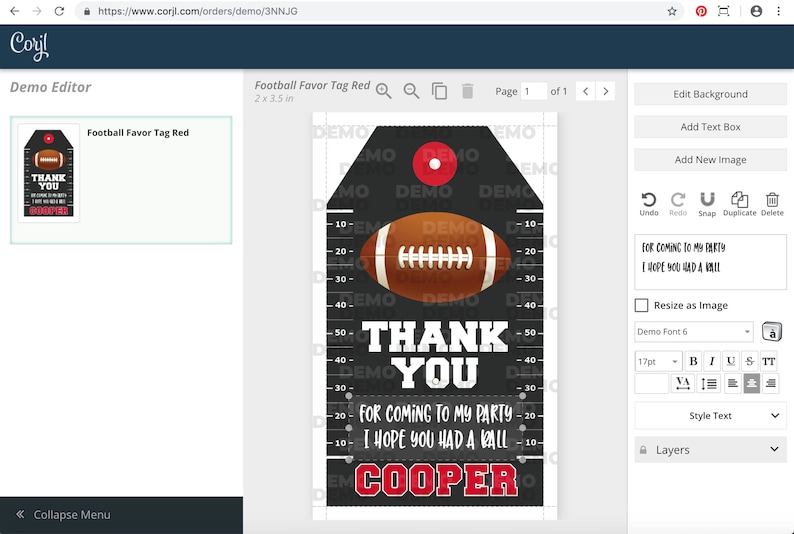794x534 pixels.
Task: Go back in the browser
Action: (x=15, y=11)
